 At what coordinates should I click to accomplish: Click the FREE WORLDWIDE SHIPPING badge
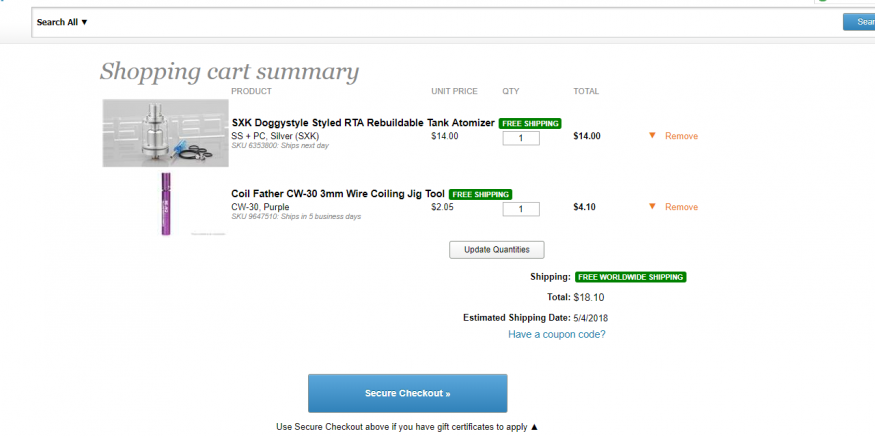pyautogui.click(x=631, y=277)
